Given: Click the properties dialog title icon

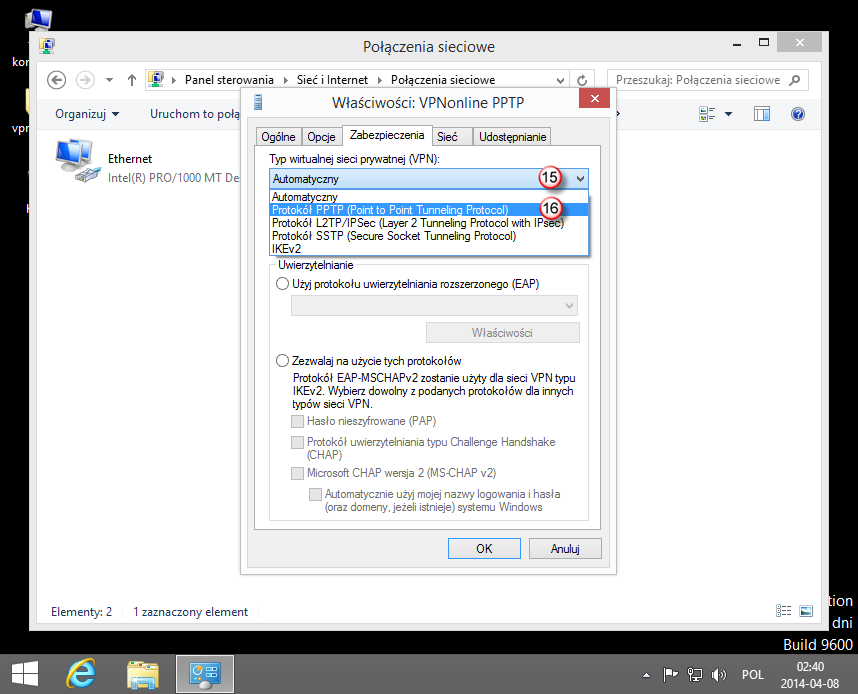Looking at the screenshot, I should point(258,102).
